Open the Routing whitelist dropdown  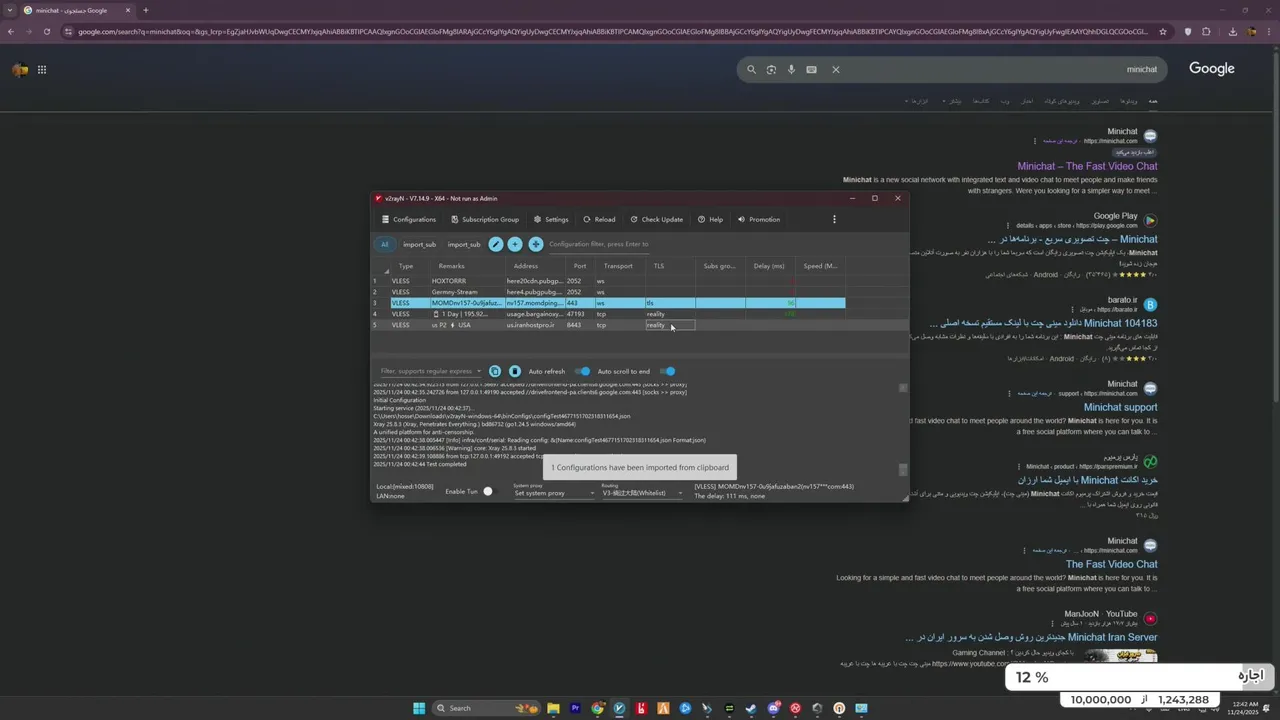642,493
